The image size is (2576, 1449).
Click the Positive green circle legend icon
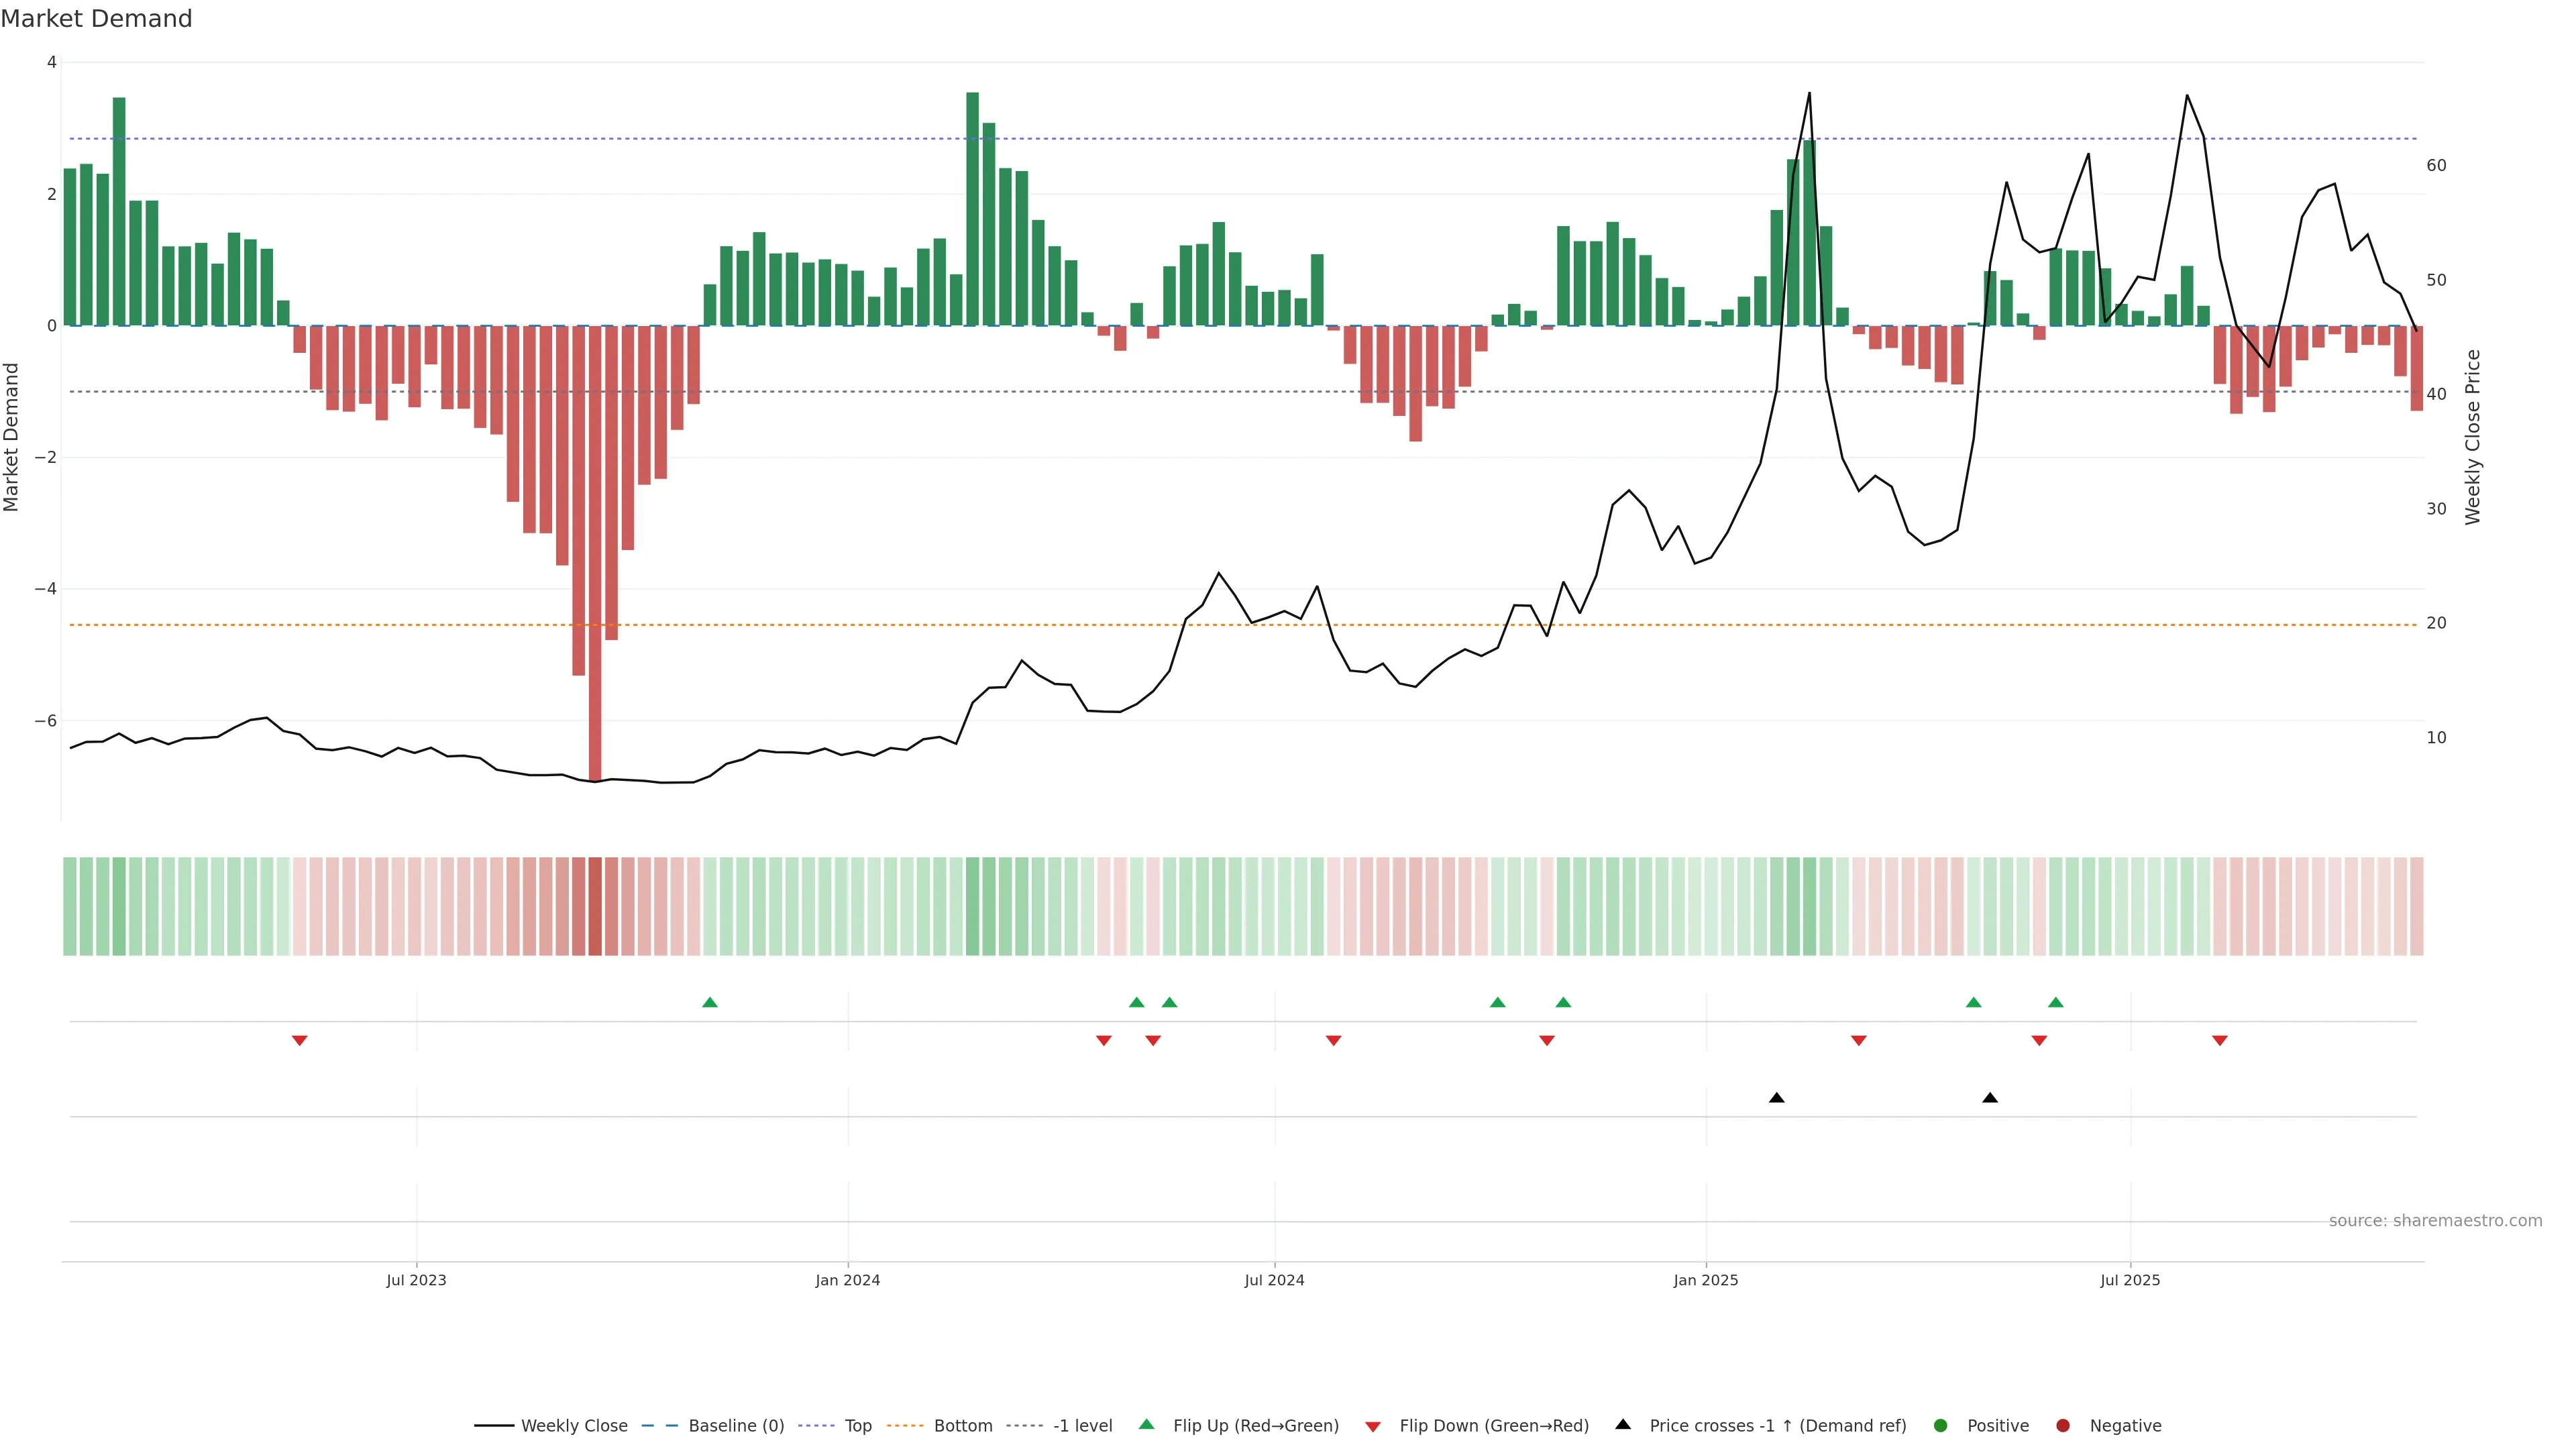point(1941,1426)
